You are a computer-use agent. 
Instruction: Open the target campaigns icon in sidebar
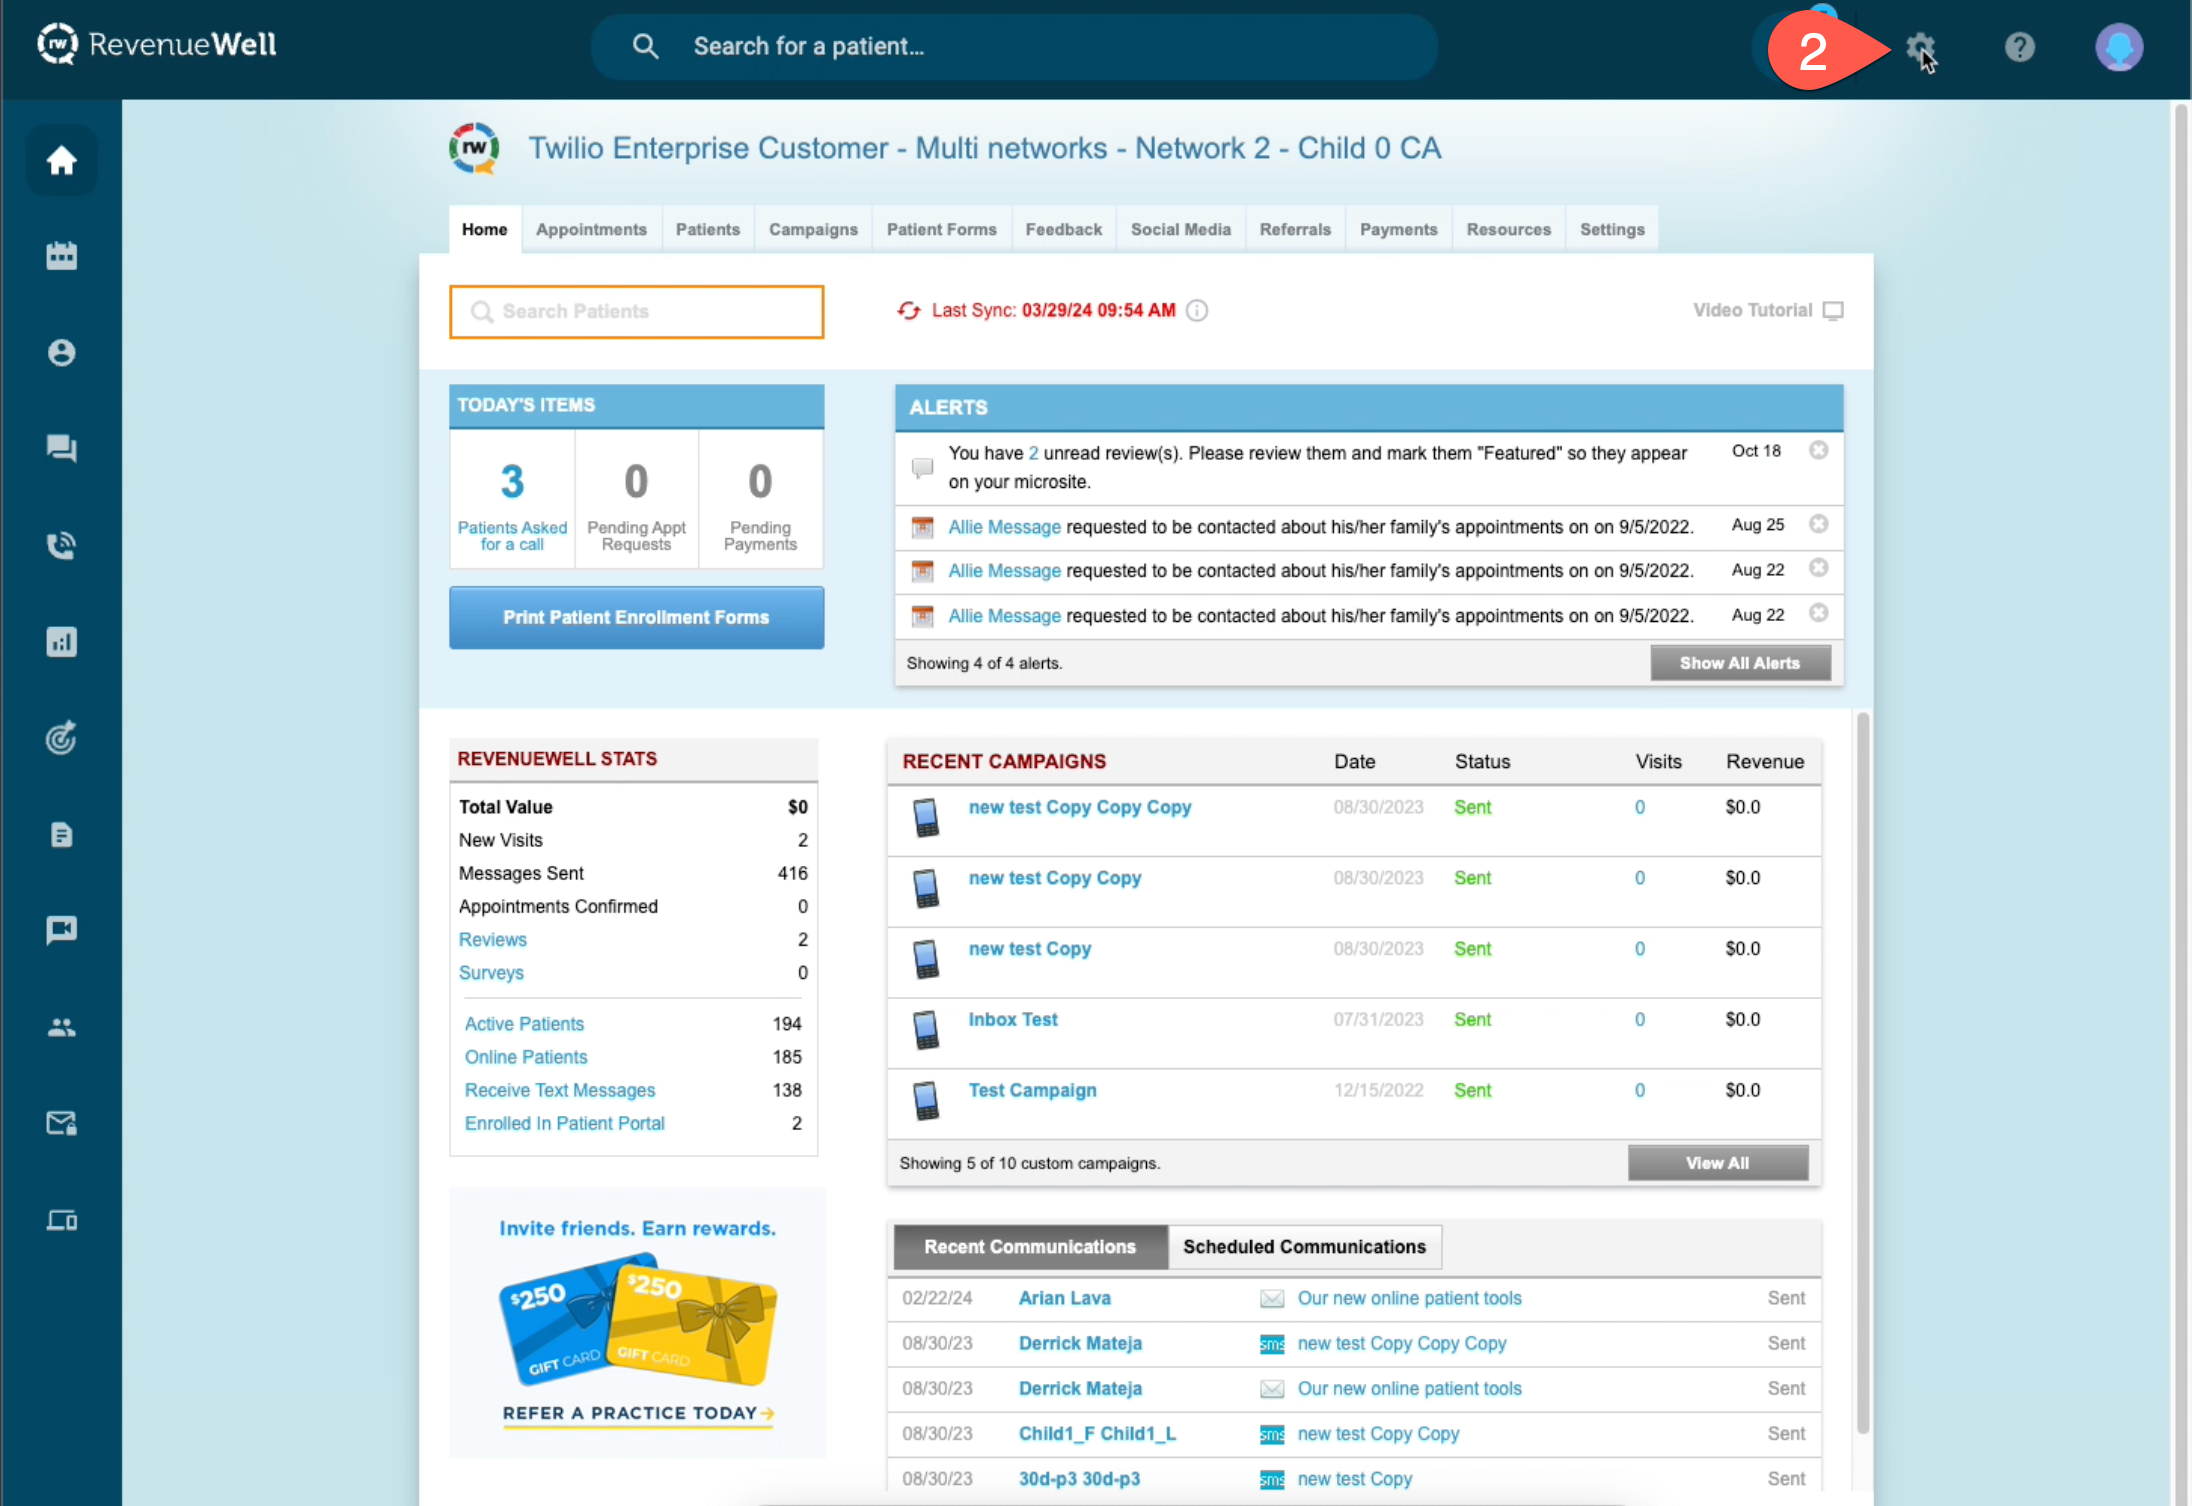coord(62,738)
